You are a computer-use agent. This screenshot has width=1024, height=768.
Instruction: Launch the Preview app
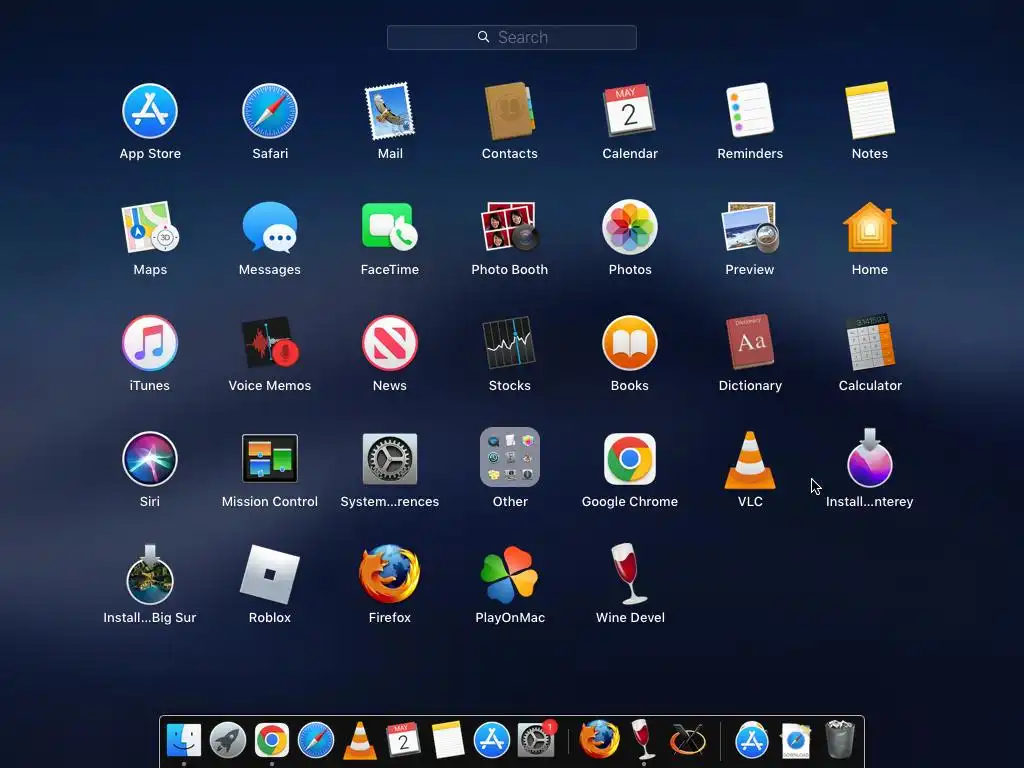point(750,227)
